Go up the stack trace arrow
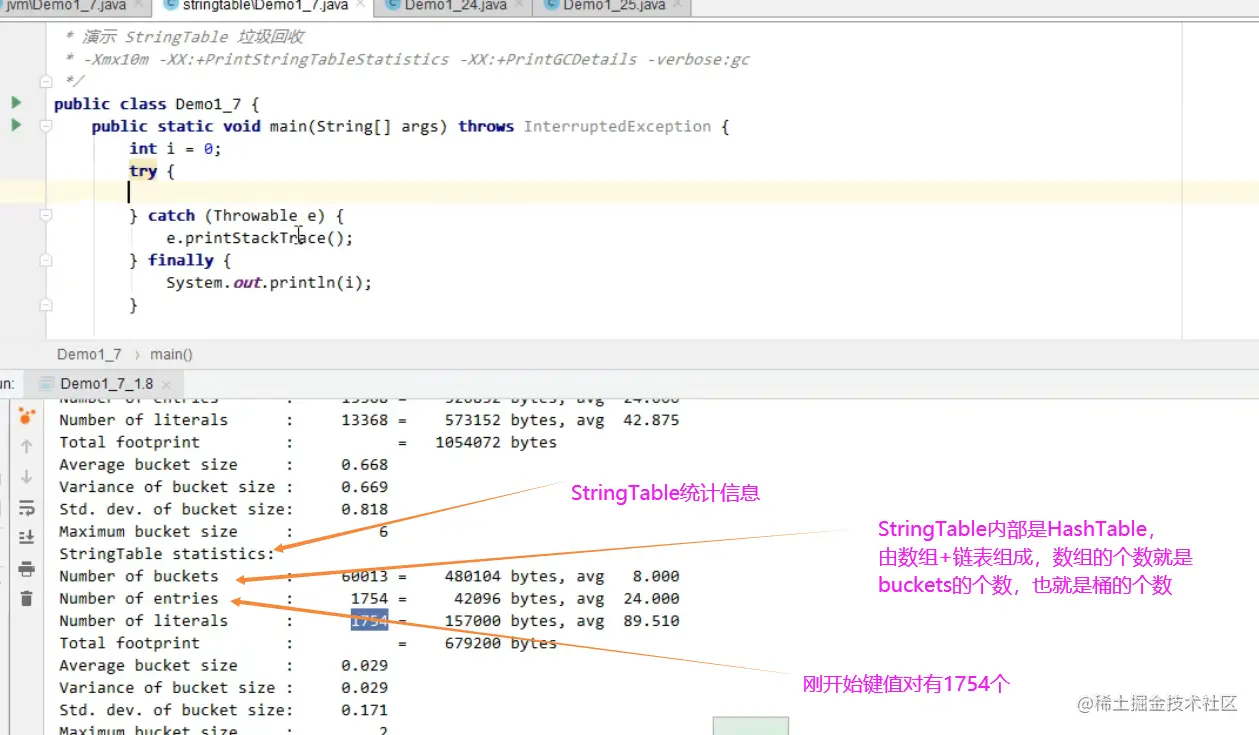1259x735 pixels. coord(27,446)
